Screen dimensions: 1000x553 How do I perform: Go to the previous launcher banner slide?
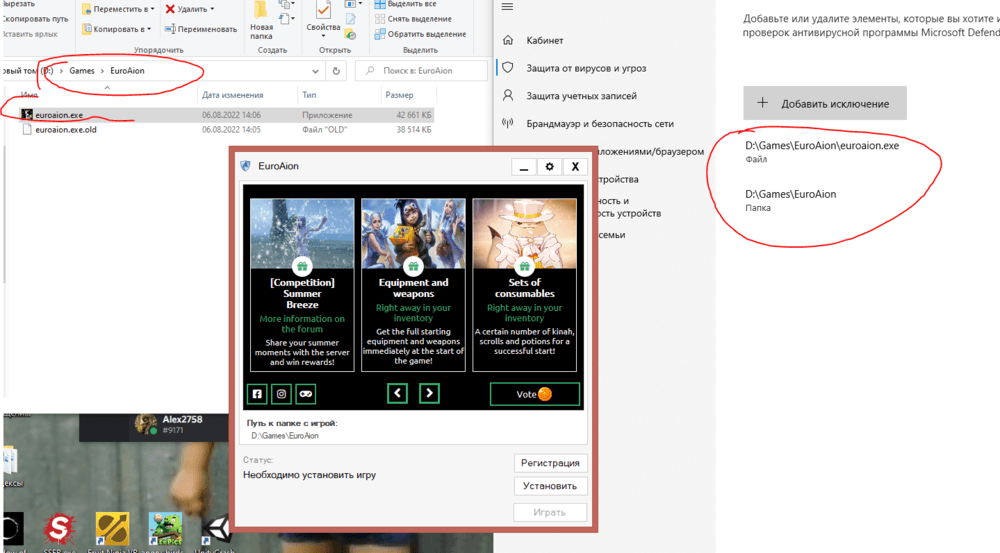coord(398,394)
